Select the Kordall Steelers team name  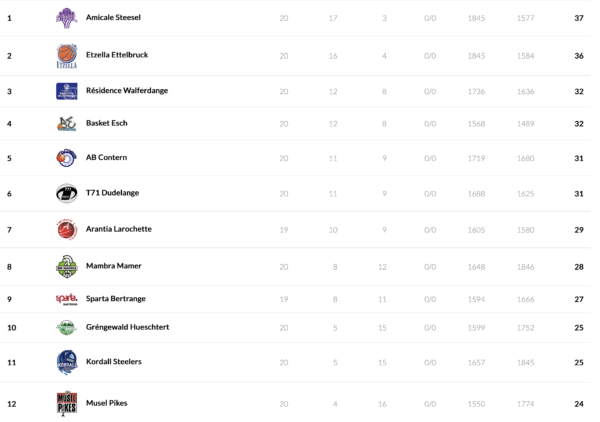tap(113, 361)
